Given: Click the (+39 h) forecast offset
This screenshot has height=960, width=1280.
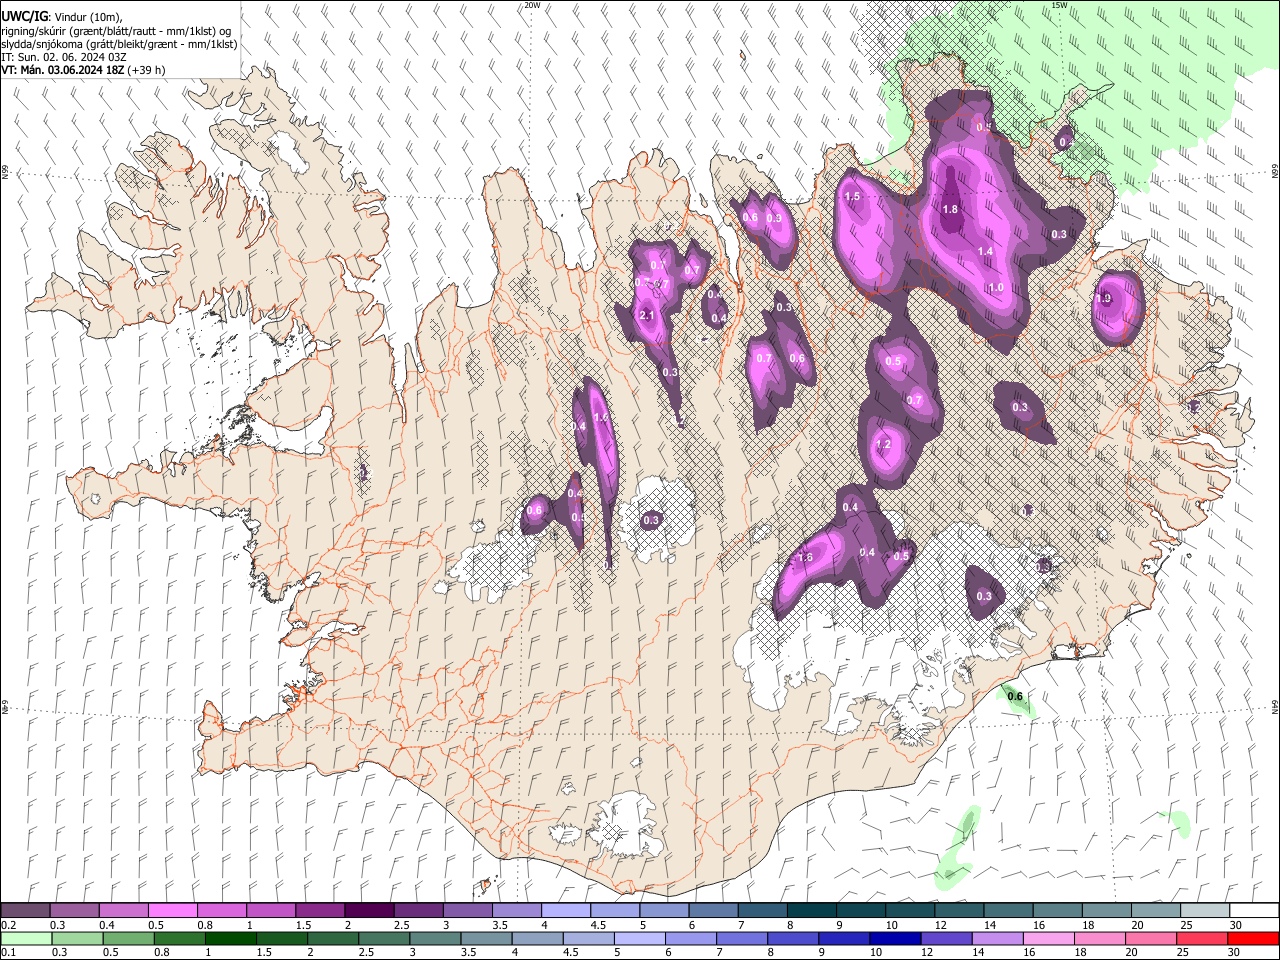Looking at the screenshot, I should pos(147,70).
